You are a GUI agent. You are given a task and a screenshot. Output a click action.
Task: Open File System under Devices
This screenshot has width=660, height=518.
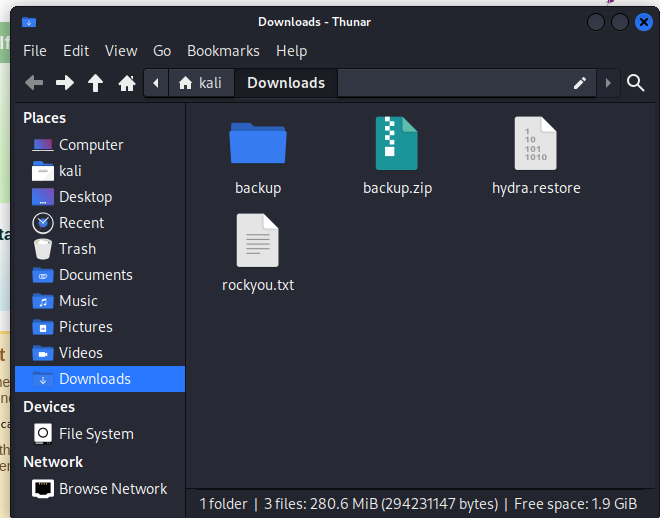[x=100, y=434]
